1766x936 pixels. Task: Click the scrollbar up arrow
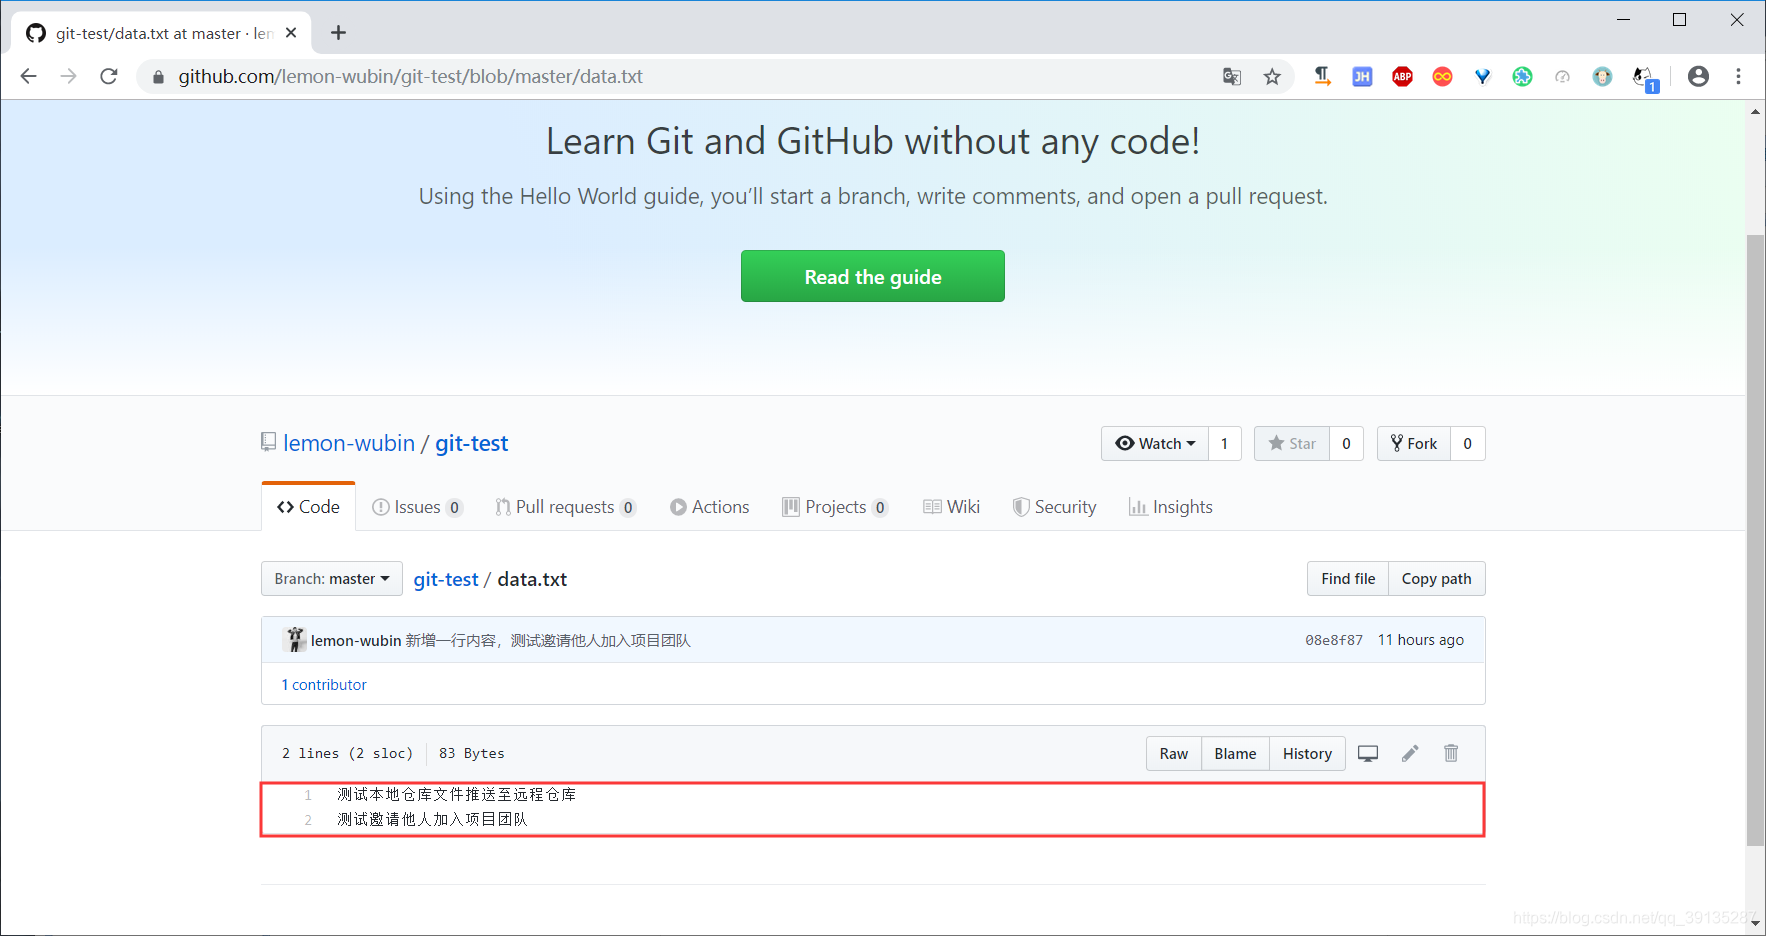click(x=1755, y=111)
